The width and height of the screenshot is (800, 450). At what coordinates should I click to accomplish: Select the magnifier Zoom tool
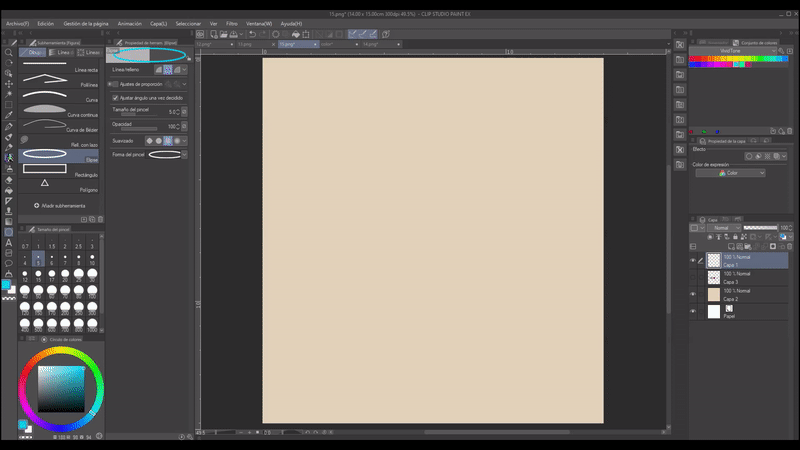(9, 53)
